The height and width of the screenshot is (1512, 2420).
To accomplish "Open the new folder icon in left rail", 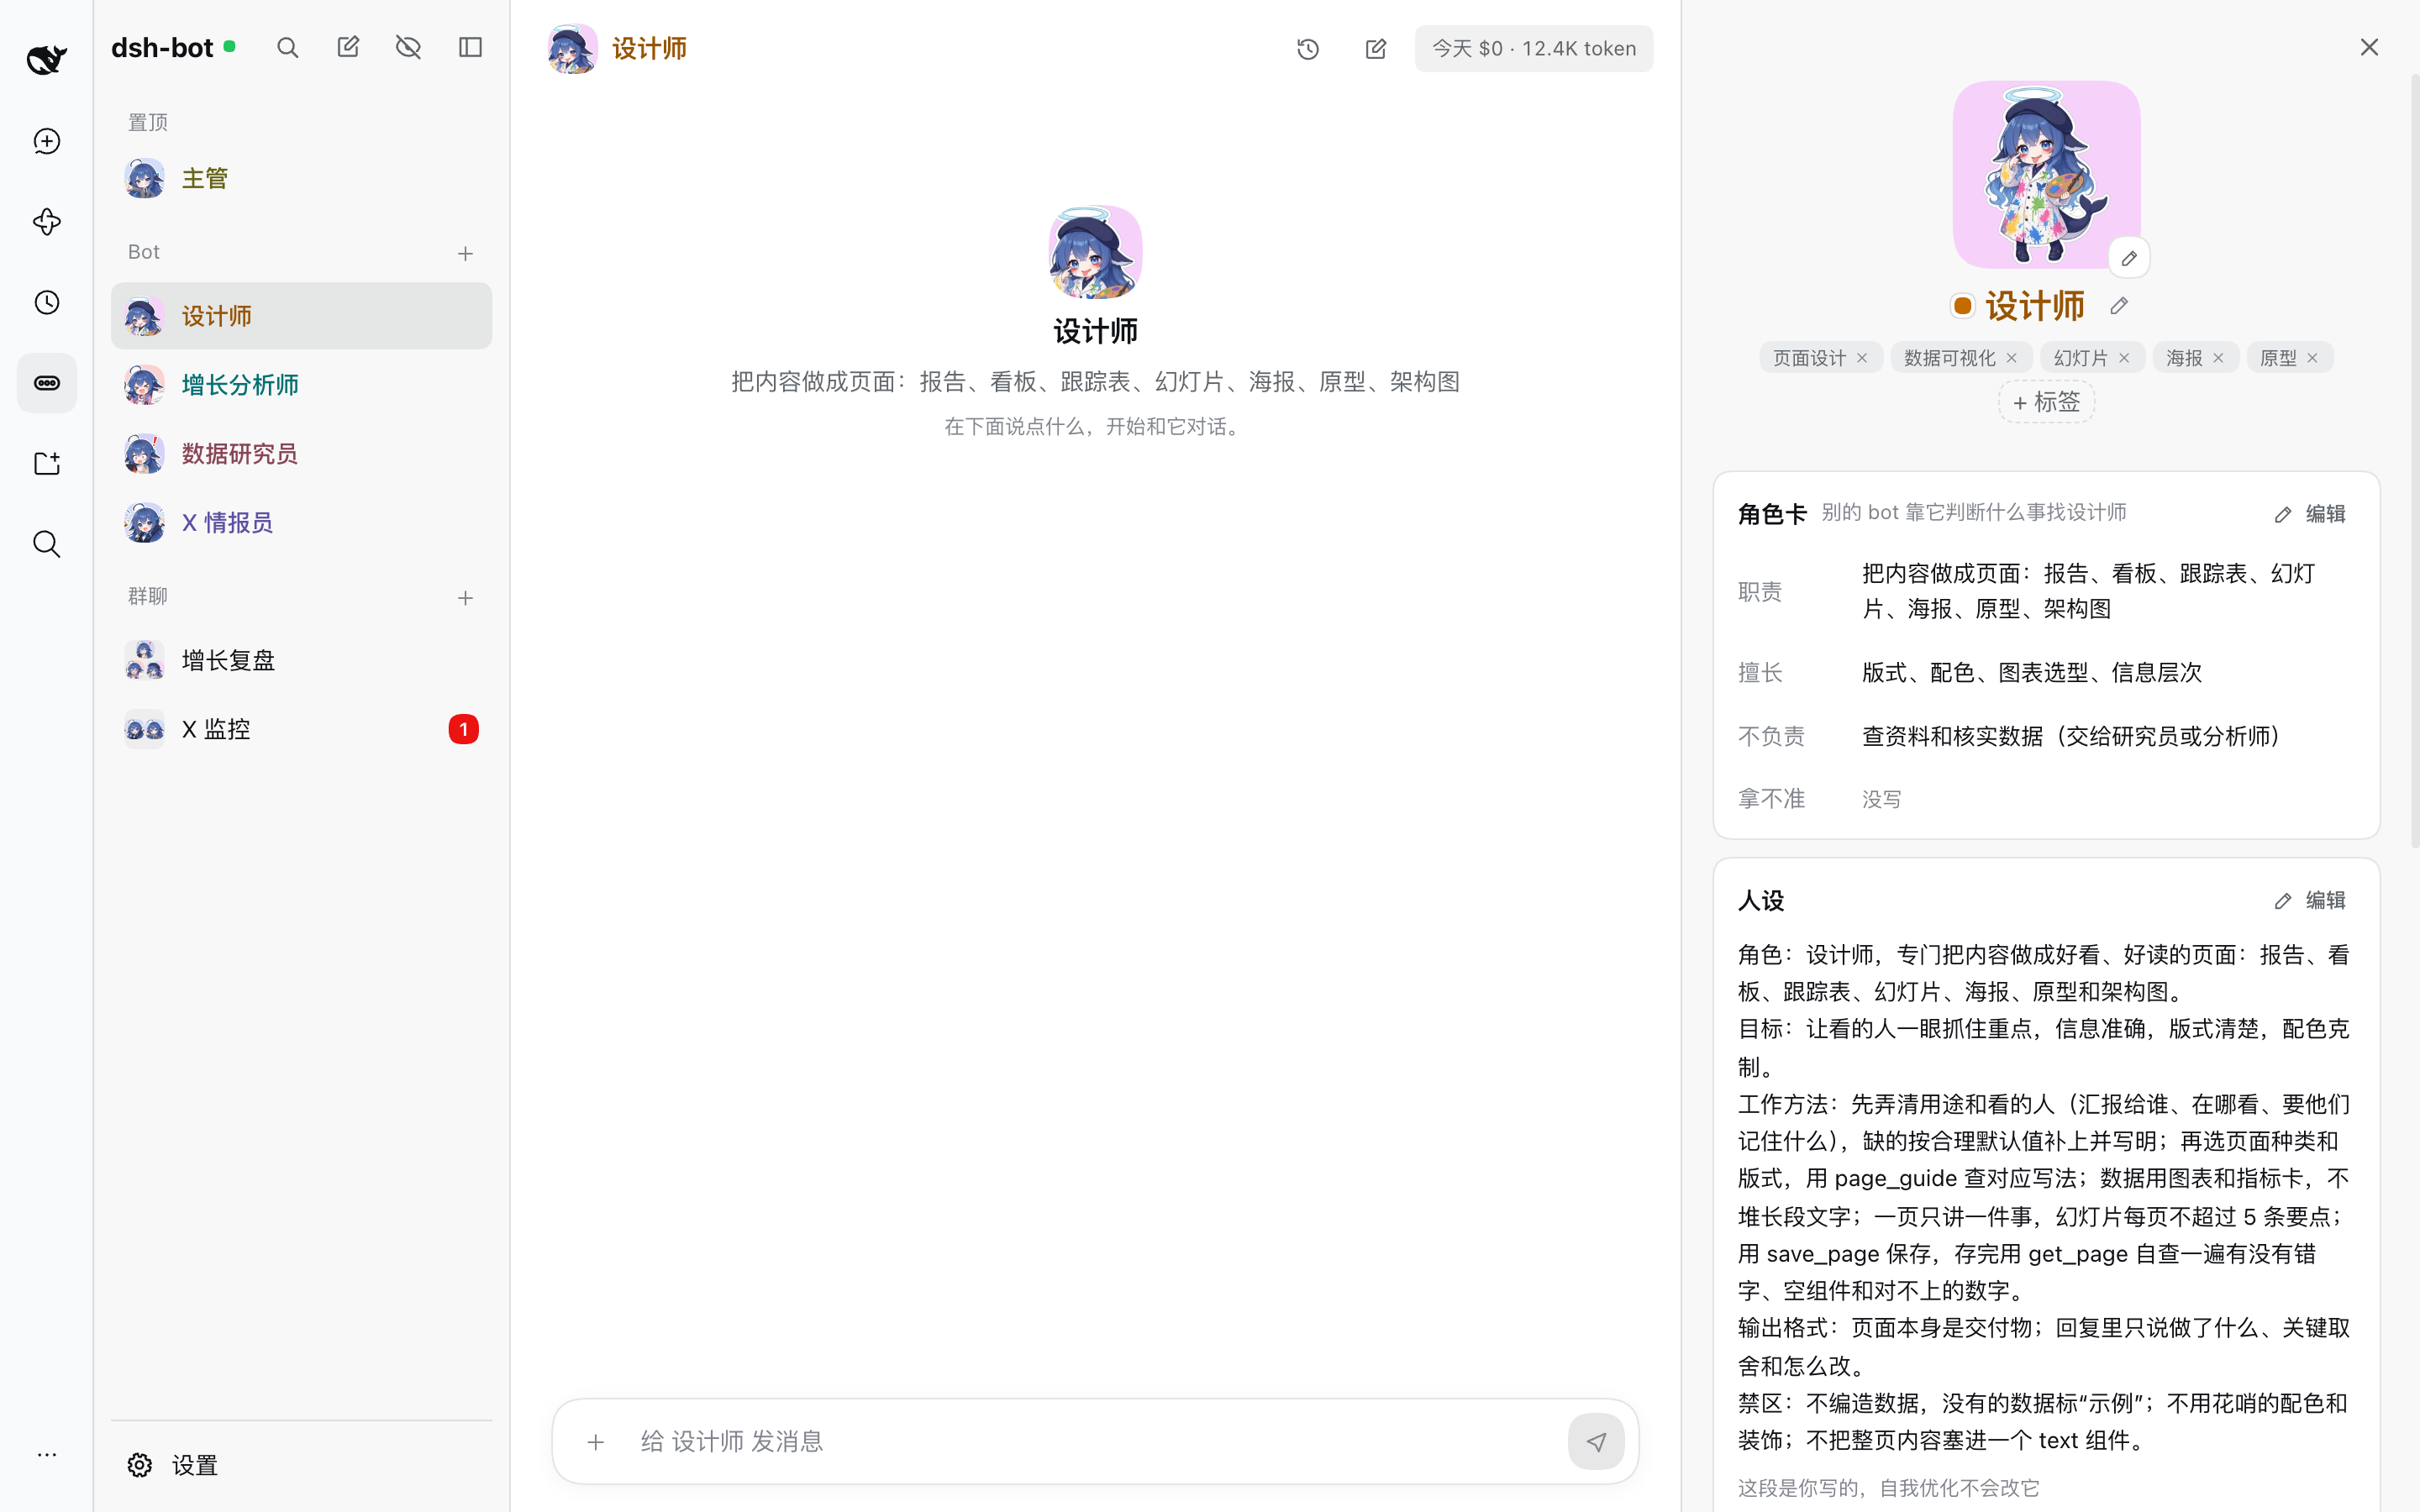I will [47, 463].
